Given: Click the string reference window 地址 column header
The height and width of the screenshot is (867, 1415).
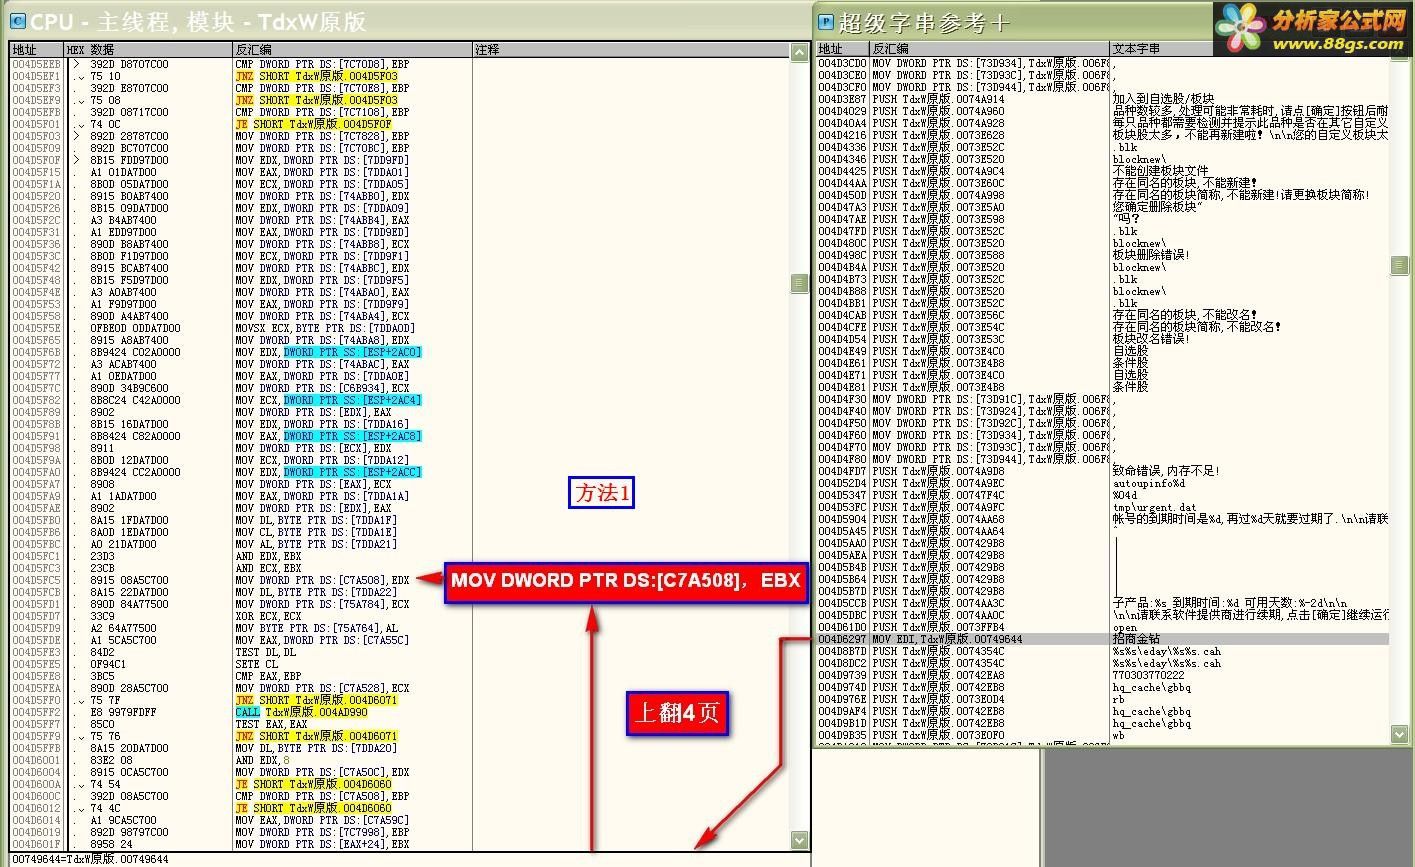Looking at the screenshot, I should [842, 48].
